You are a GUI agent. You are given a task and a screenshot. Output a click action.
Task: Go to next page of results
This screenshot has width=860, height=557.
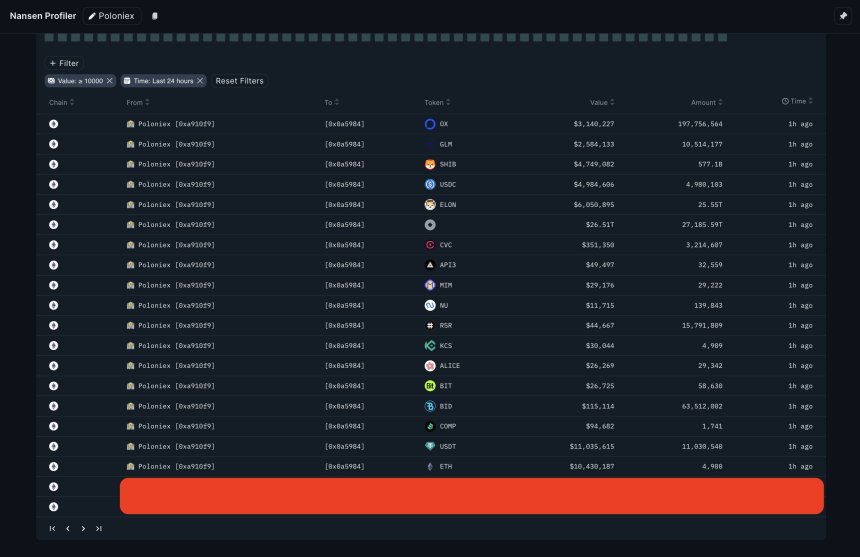[83, 528]
